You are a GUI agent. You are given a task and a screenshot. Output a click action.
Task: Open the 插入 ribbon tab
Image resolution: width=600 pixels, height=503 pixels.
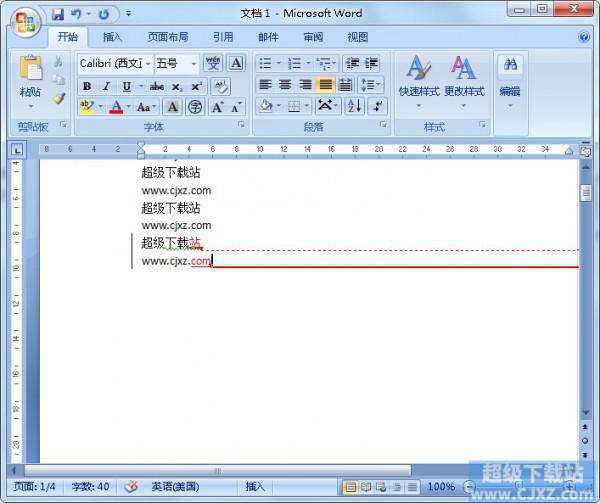112,37
